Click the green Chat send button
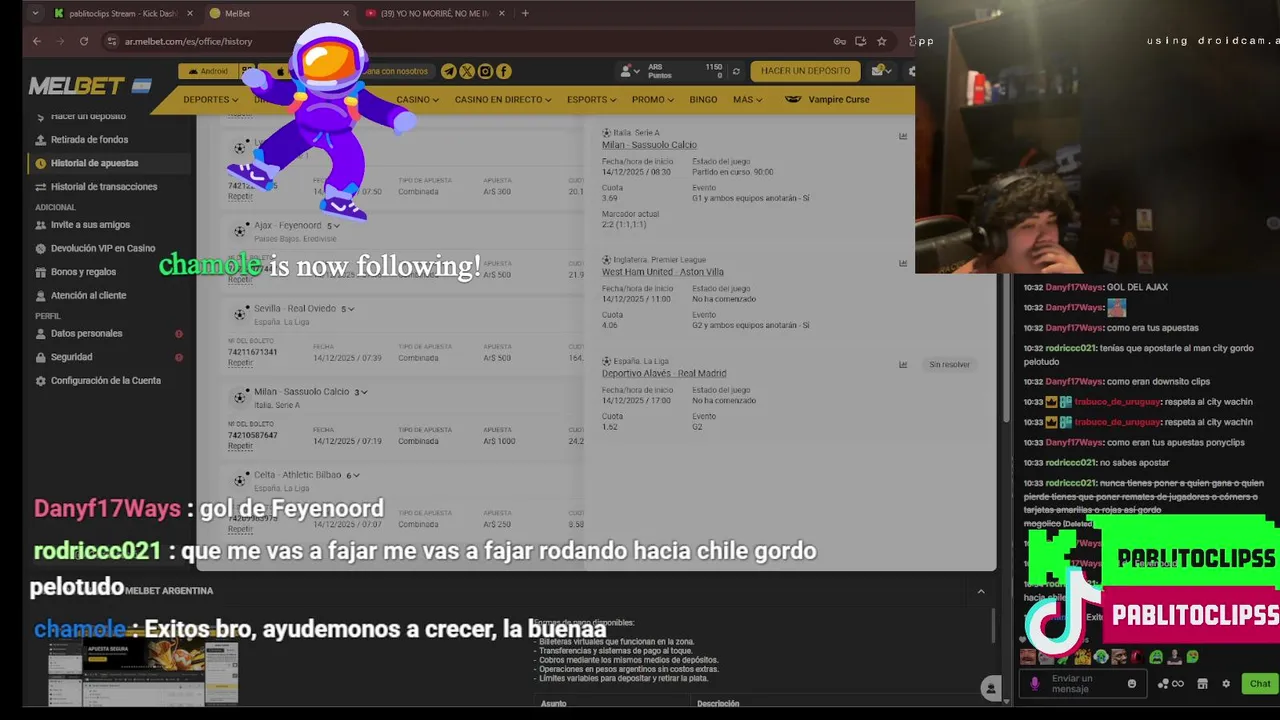 coord(1259,684)
